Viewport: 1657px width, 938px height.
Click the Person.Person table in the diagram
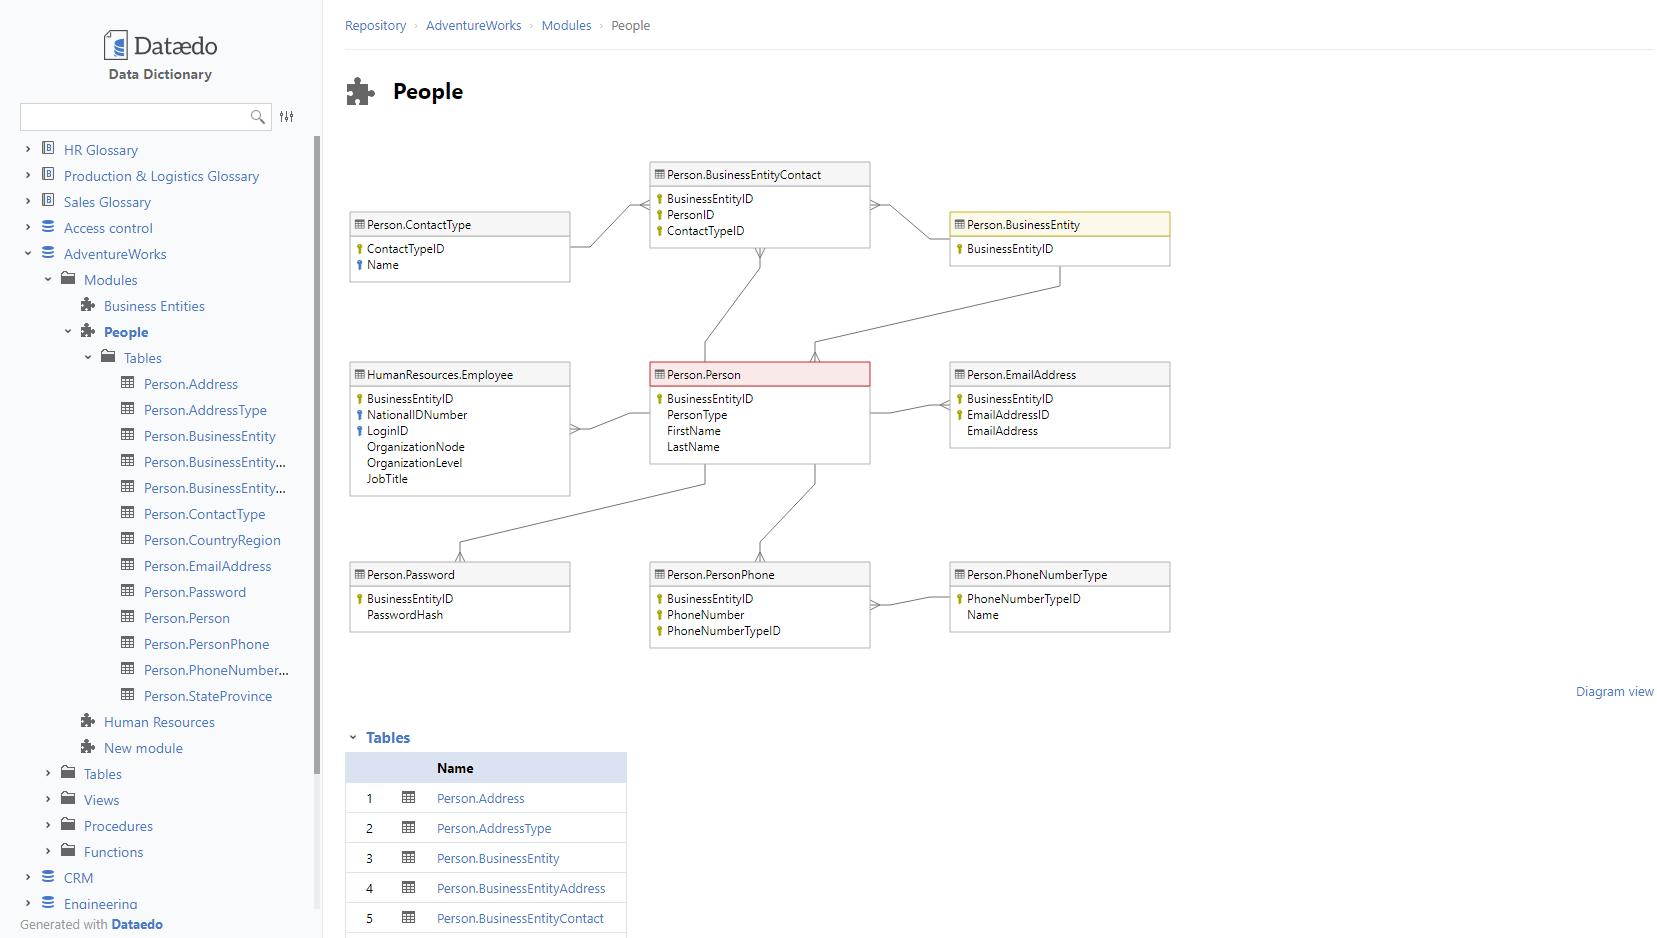(x=759, y=375)
